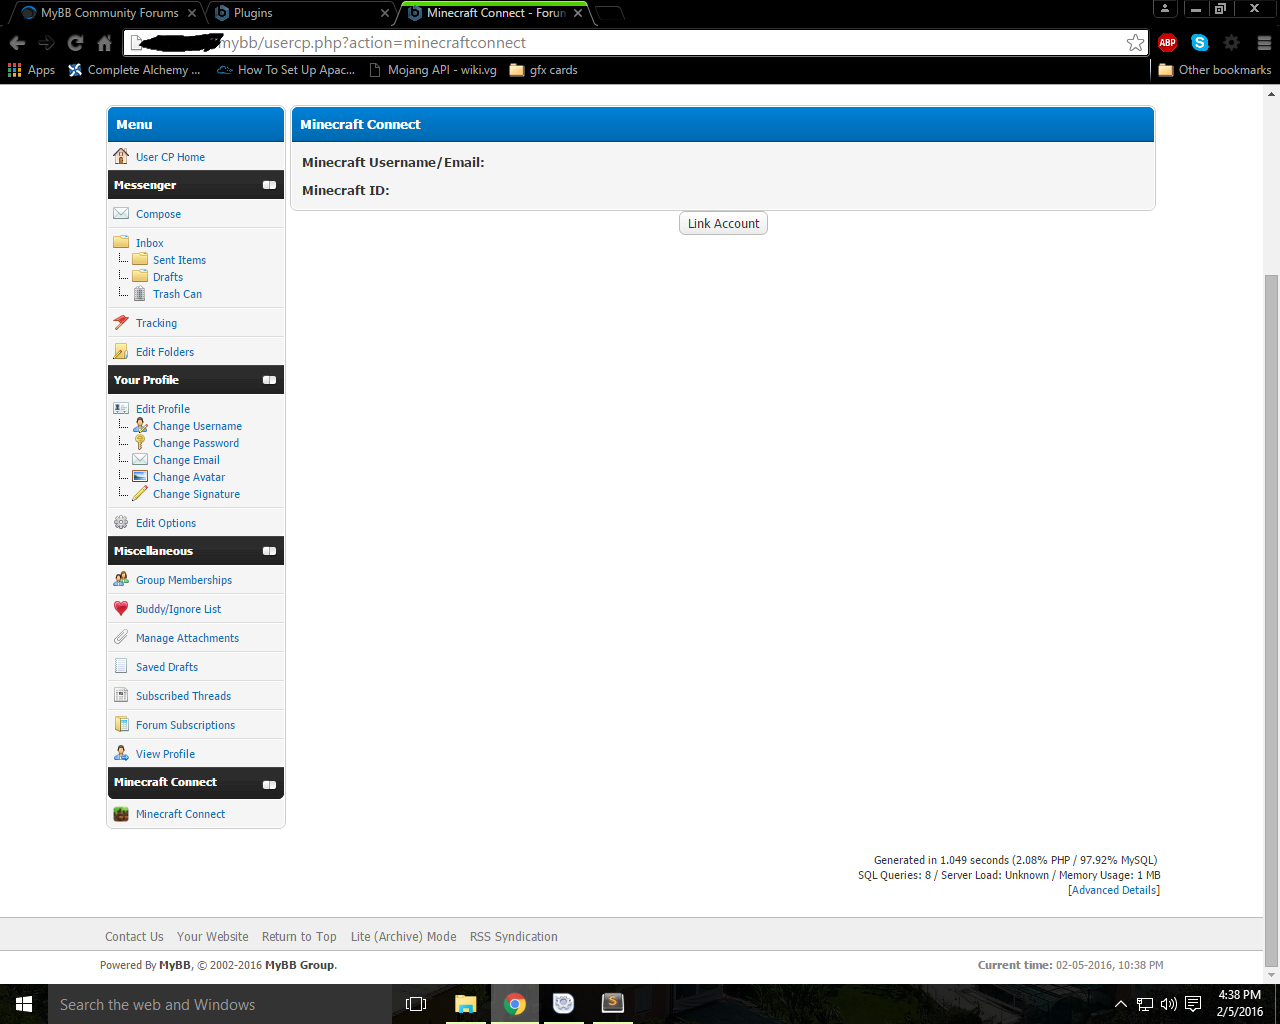Open the Contact Us footer link

coord(134,937)
